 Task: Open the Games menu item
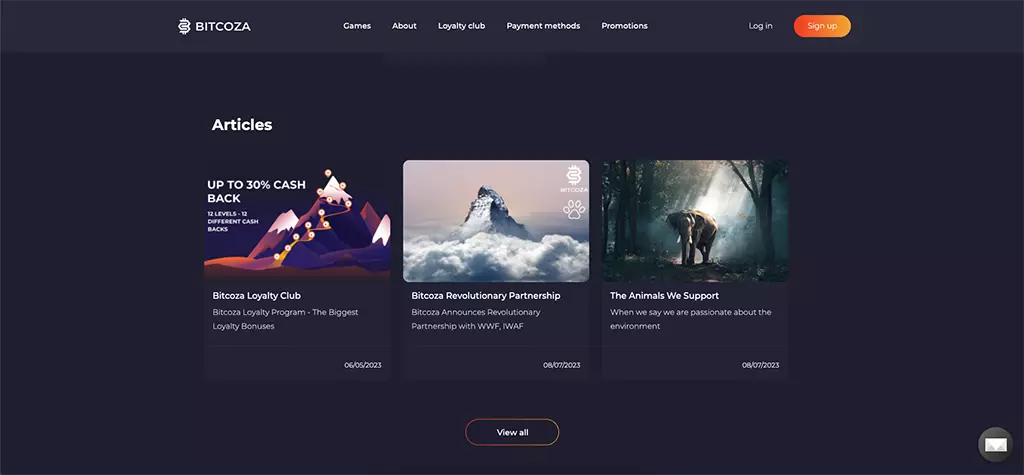[x=357, y=26]
